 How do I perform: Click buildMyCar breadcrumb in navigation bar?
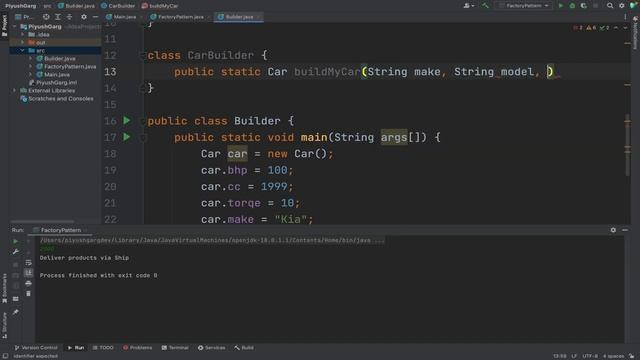pos(160,6)
